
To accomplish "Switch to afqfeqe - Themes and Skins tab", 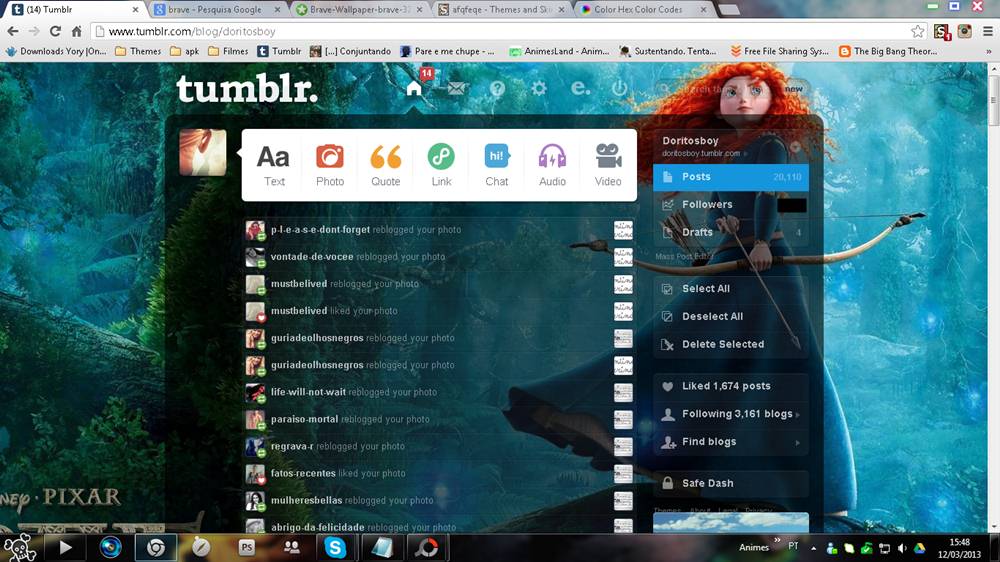I will click(x=503, y=10).
